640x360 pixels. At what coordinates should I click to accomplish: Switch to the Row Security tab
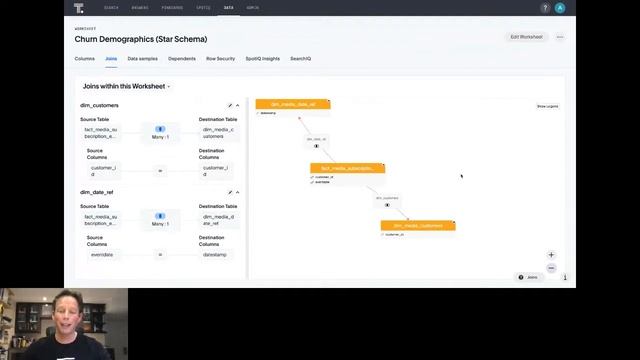point(220,59)
